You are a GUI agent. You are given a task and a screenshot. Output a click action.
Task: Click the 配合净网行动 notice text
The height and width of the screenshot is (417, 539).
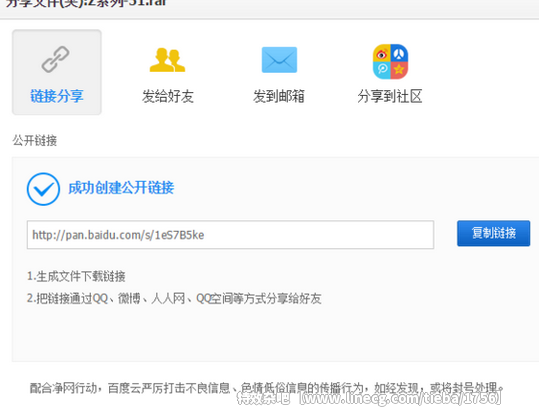pos(267,388)
